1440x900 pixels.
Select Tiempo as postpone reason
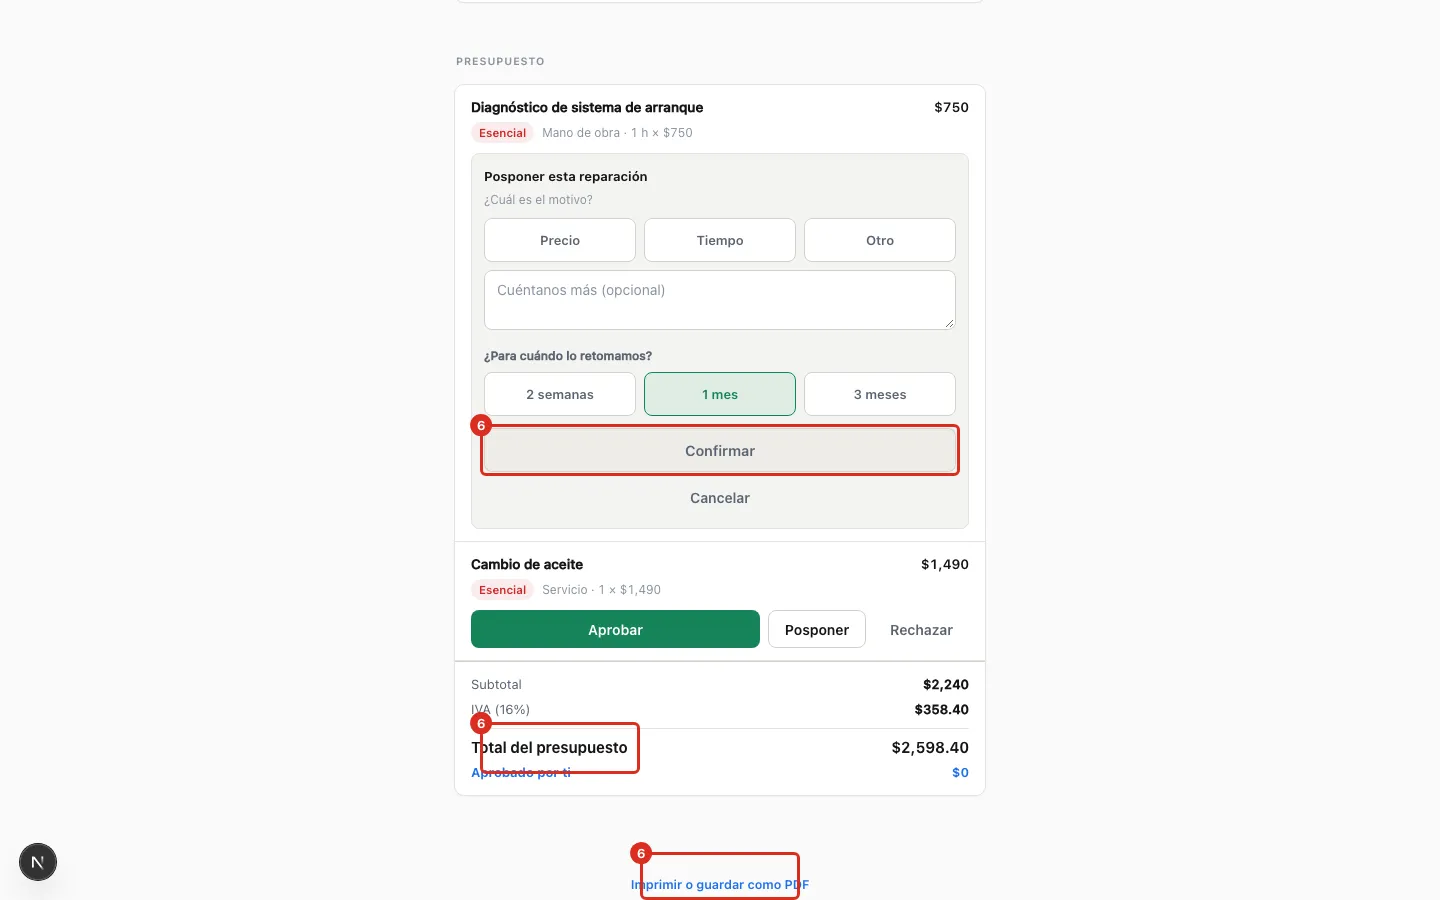tap(720, 240)
